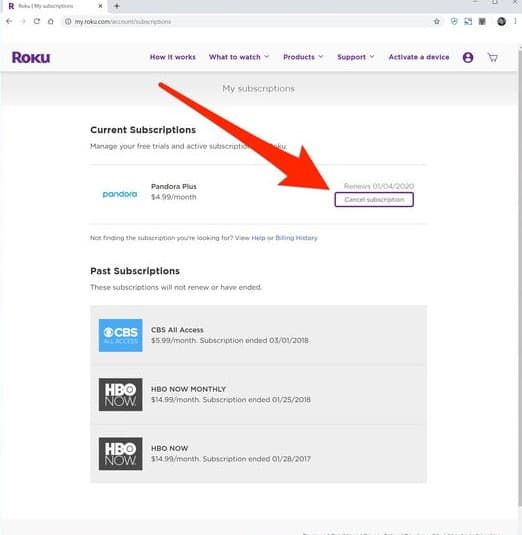This screenshot has height=535, width=522.
Task: Click the My subscriptions page title
Action: [x=258, y=89]
